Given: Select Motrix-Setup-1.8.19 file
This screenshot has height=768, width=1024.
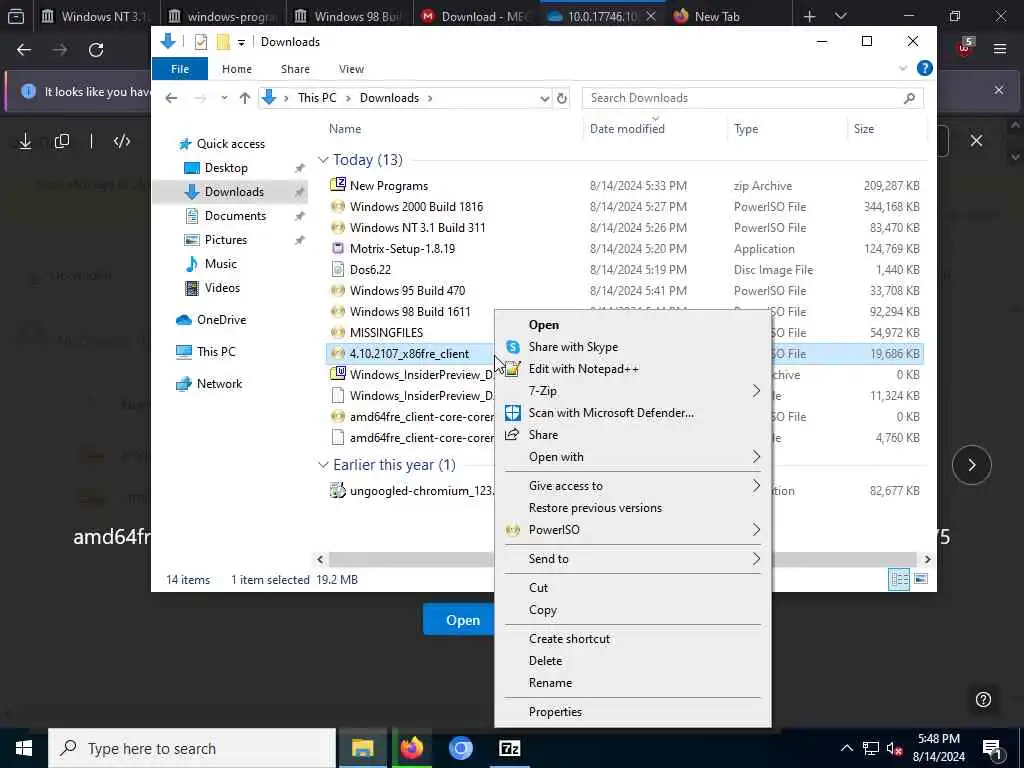Looking at the screenshot, I should coord(402,249).
